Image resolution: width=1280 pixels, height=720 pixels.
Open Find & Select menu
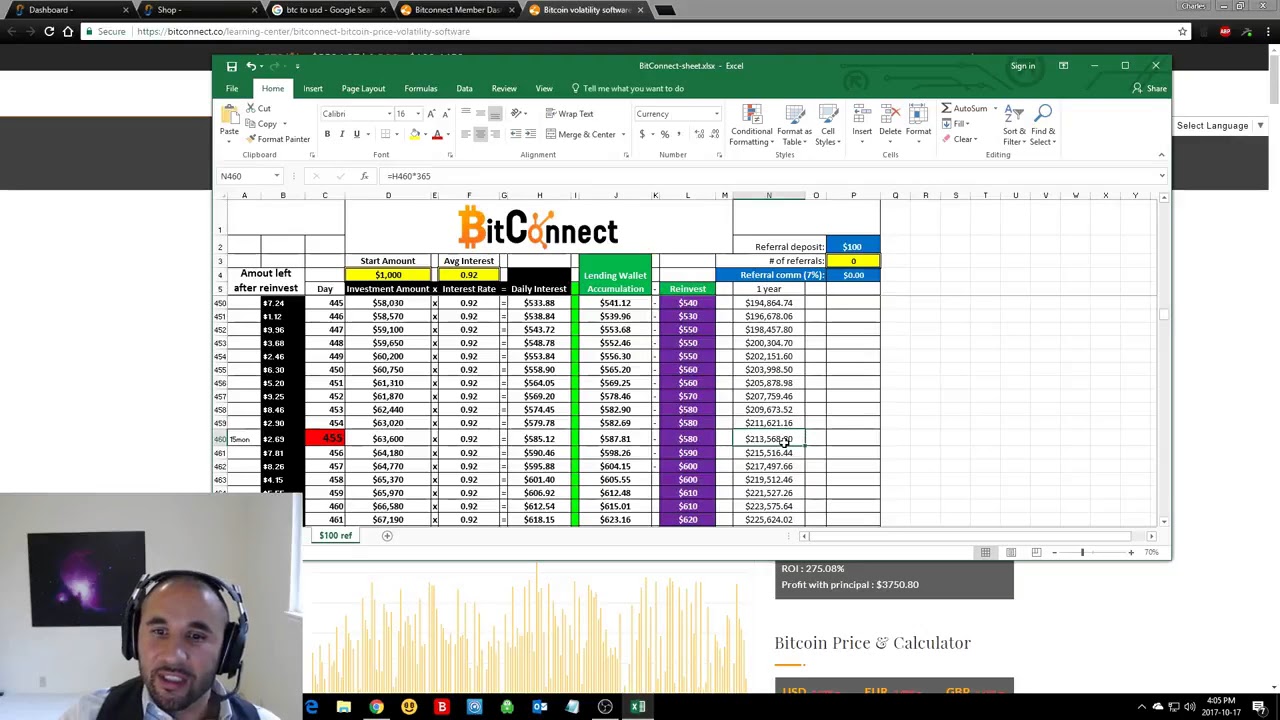1043,125
